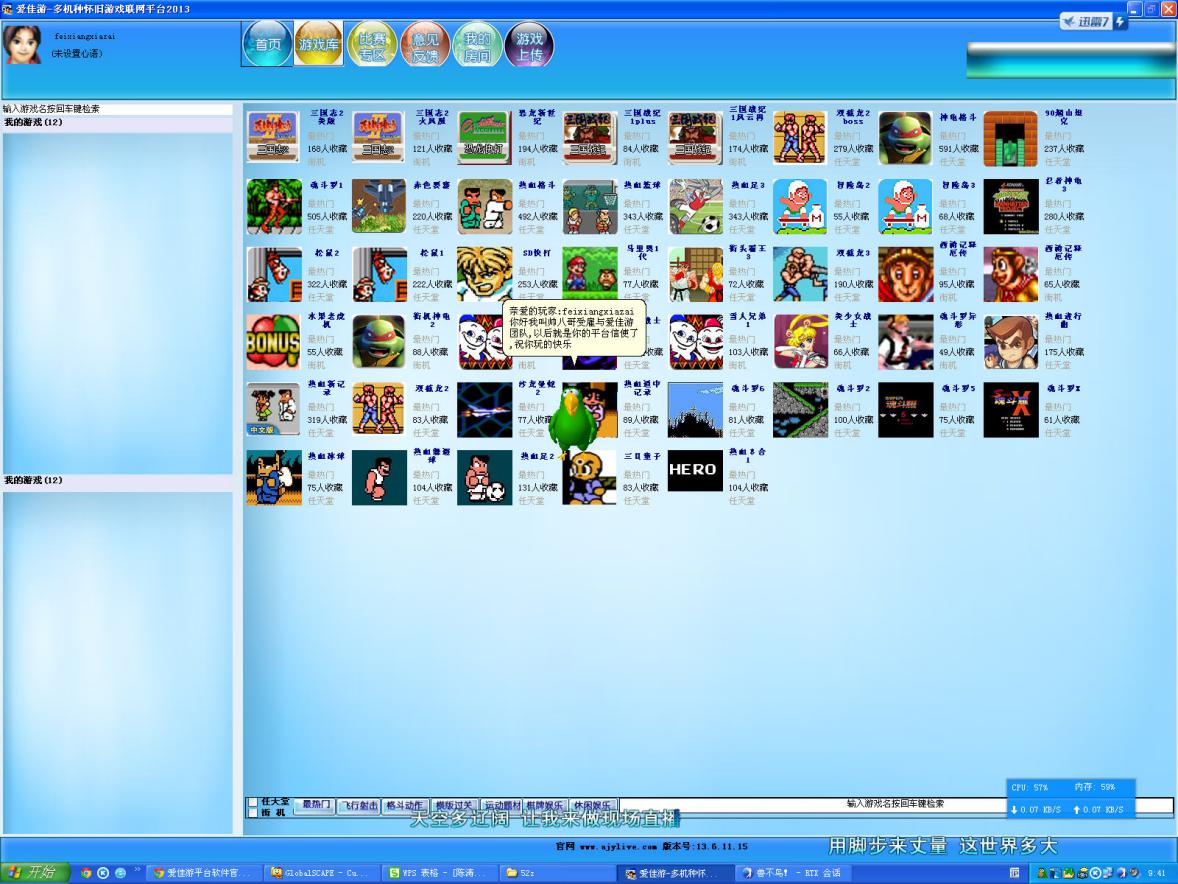Open Chrome from the quick launch

(86, 873)
